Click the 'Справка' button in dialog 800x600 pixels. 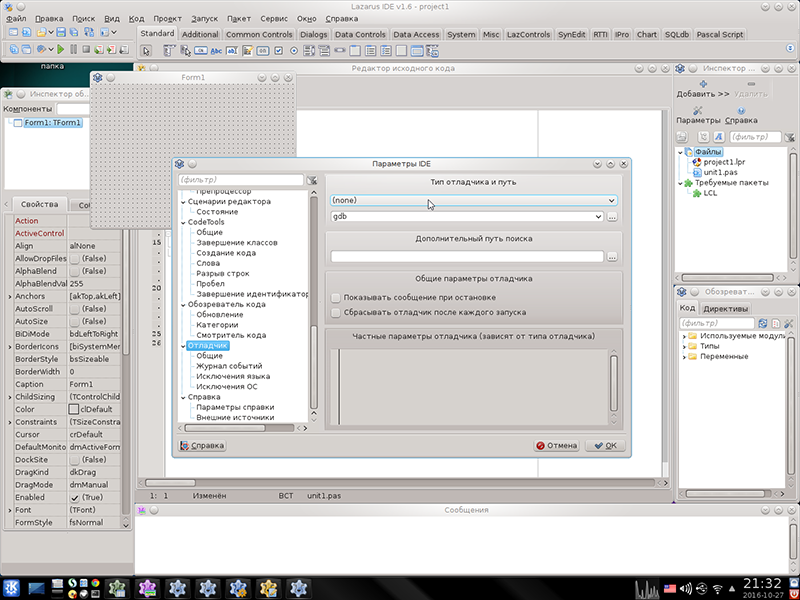(x=203, y=445)
